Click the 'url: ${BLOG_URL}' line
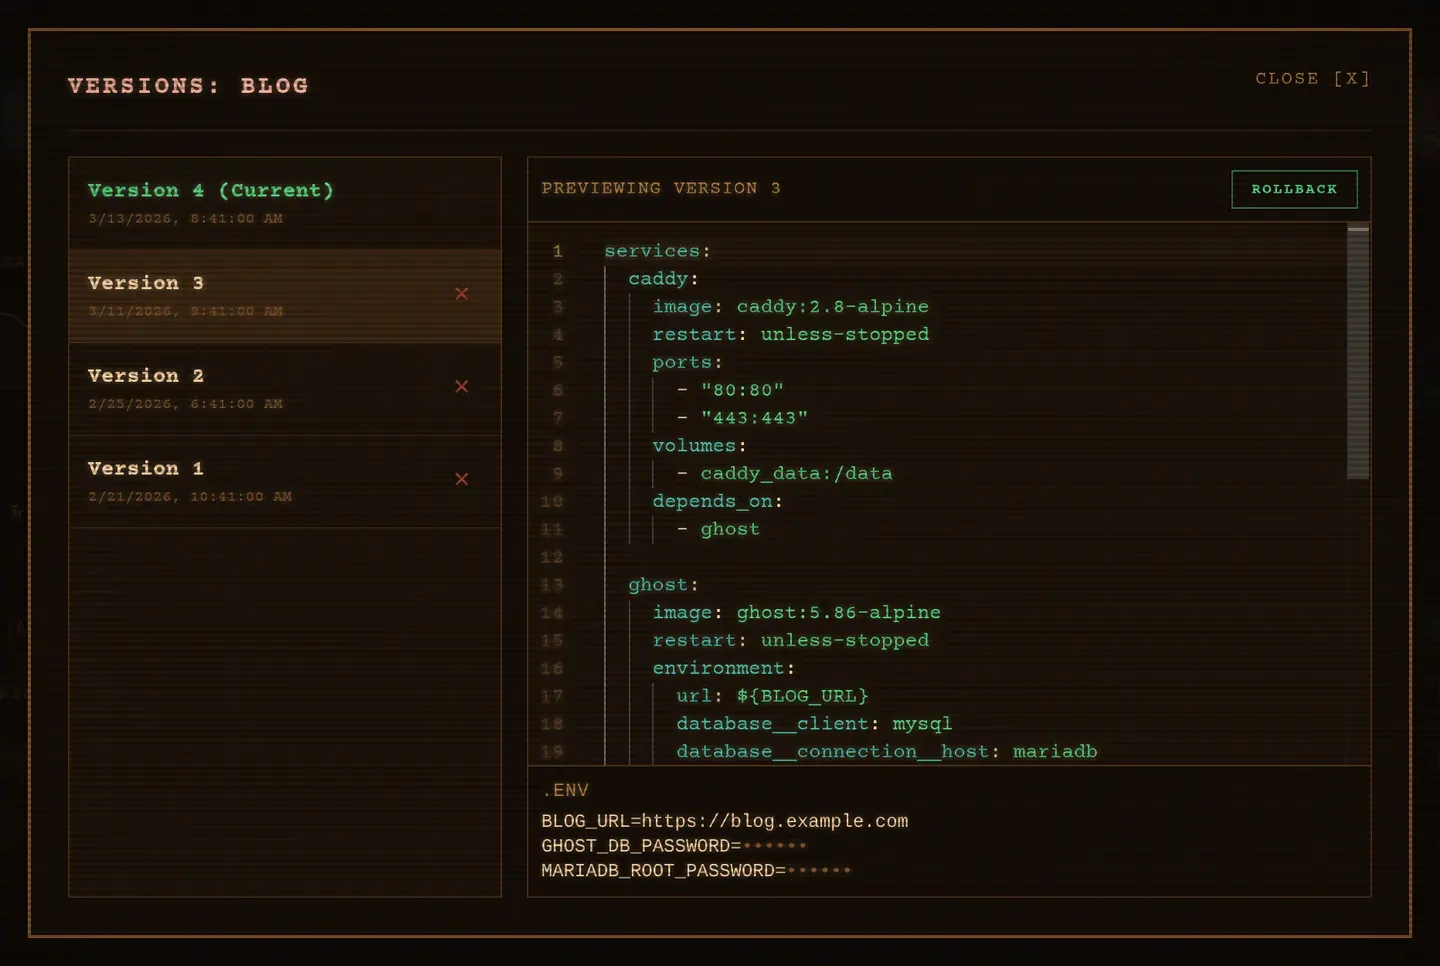This screenshot has width=1440, height=966. pos(772,696)
